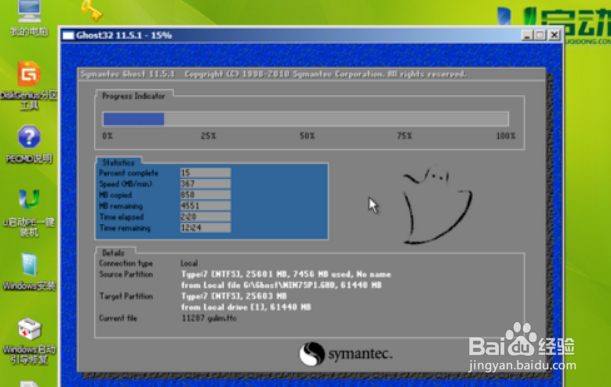Open the Windows boot repair icon
The image size is (611, 387).
[x=29, y=329]
